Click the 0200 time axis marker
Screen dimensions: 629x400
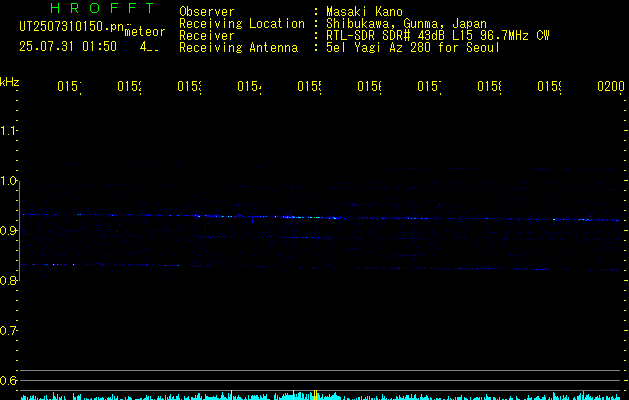(611, 87)
